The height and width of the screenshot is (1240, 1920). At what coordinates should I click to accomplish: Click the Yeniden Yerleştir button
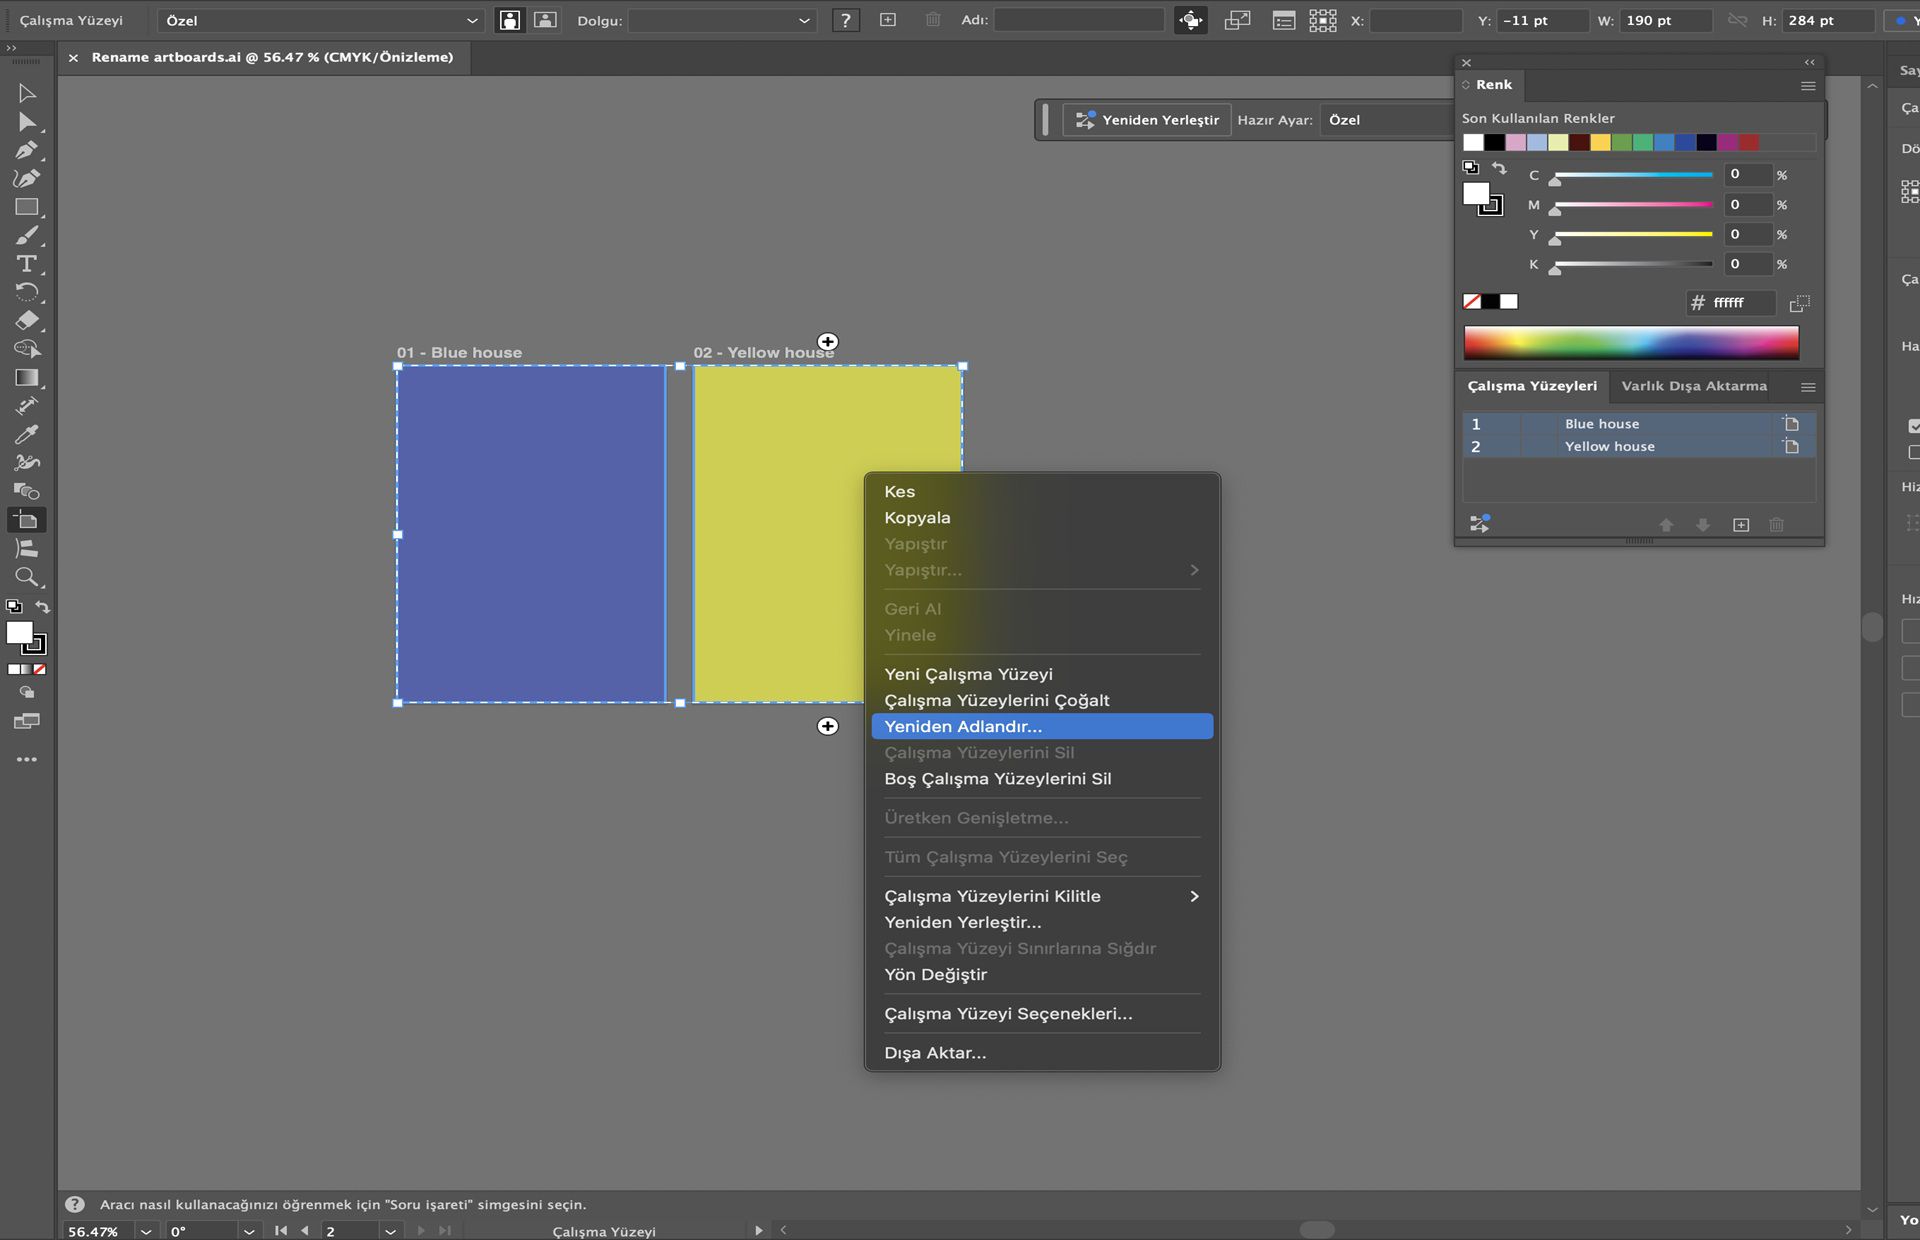point(1147,120)
